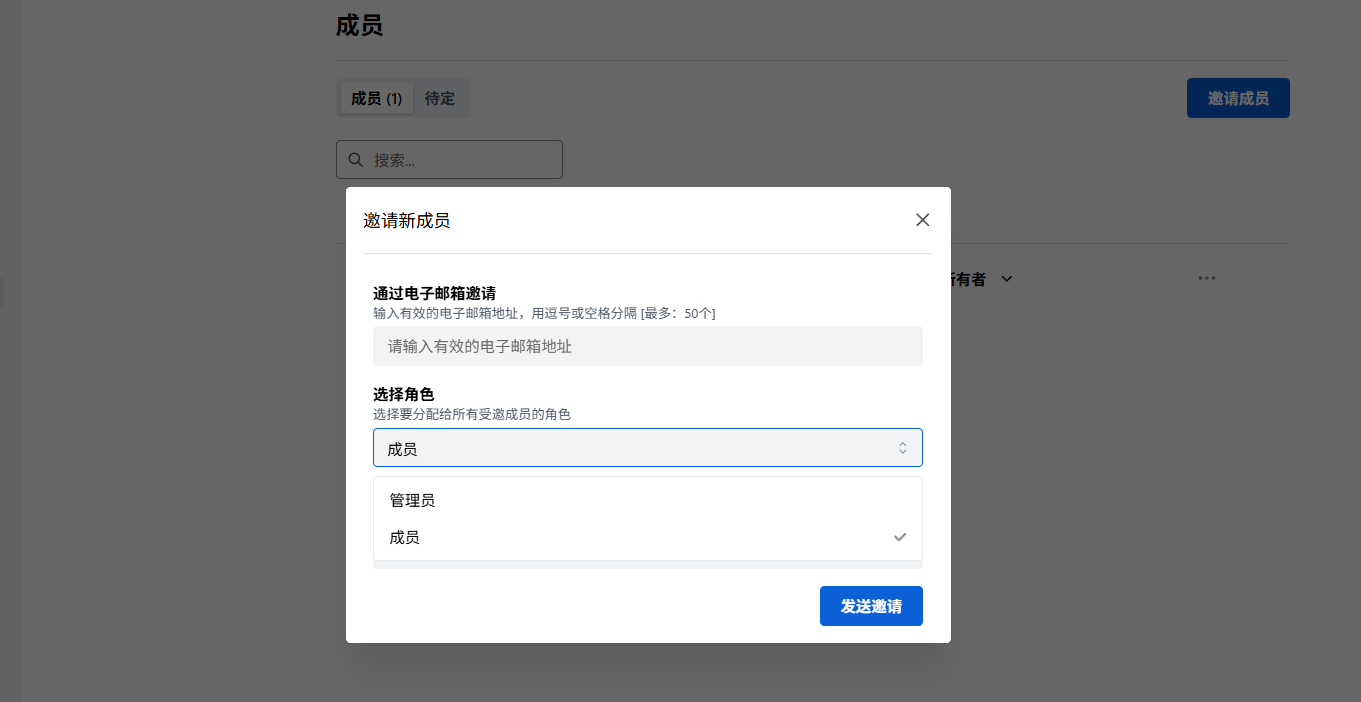Click the search magnifier icon
Screen dimensions: 1361x702
pyautogui.click(x=355, y=160)
